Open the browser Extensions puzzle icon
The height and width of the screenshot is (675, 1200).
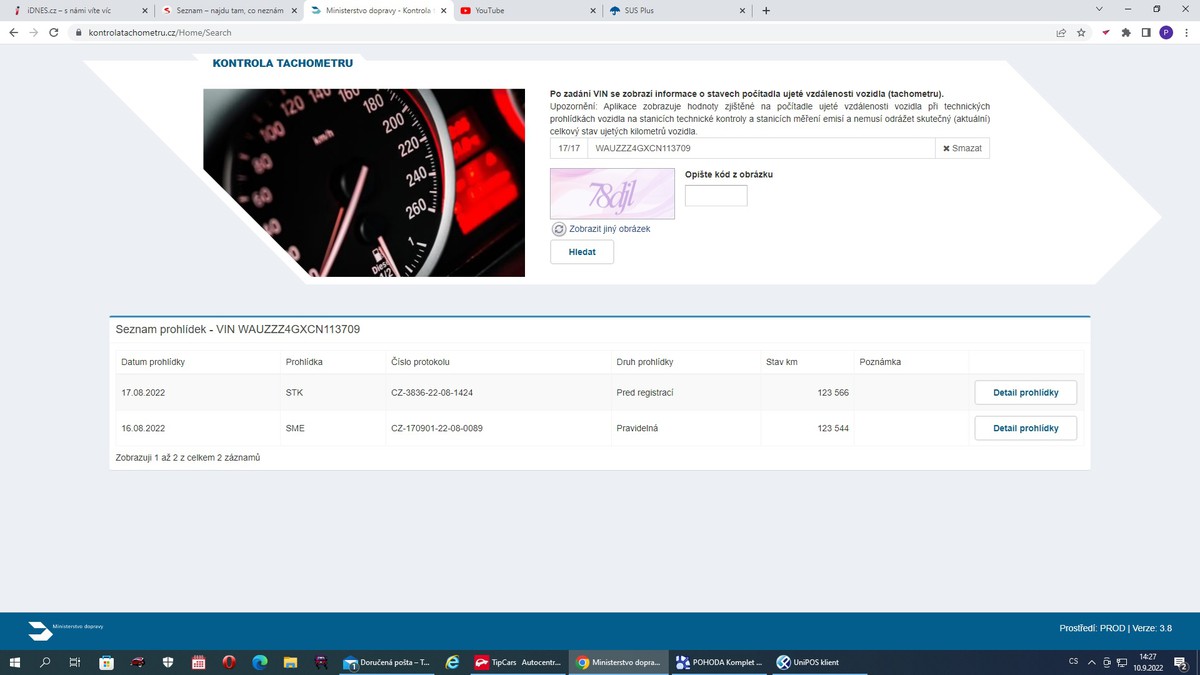click(1126, 33)
